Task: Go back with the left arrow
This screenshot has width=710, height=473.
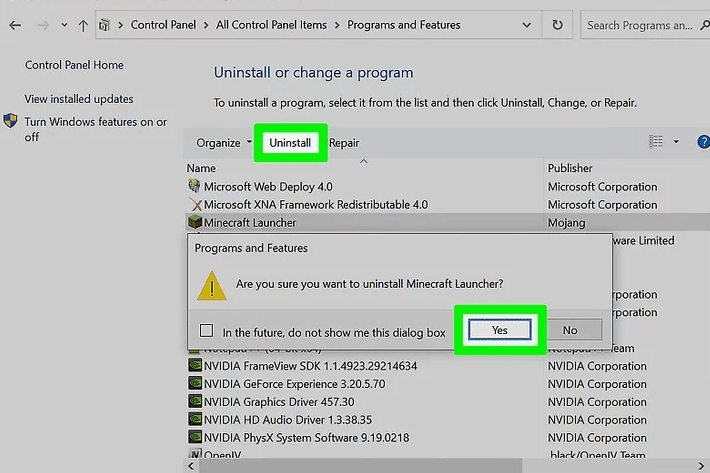Action: point(15,25)
